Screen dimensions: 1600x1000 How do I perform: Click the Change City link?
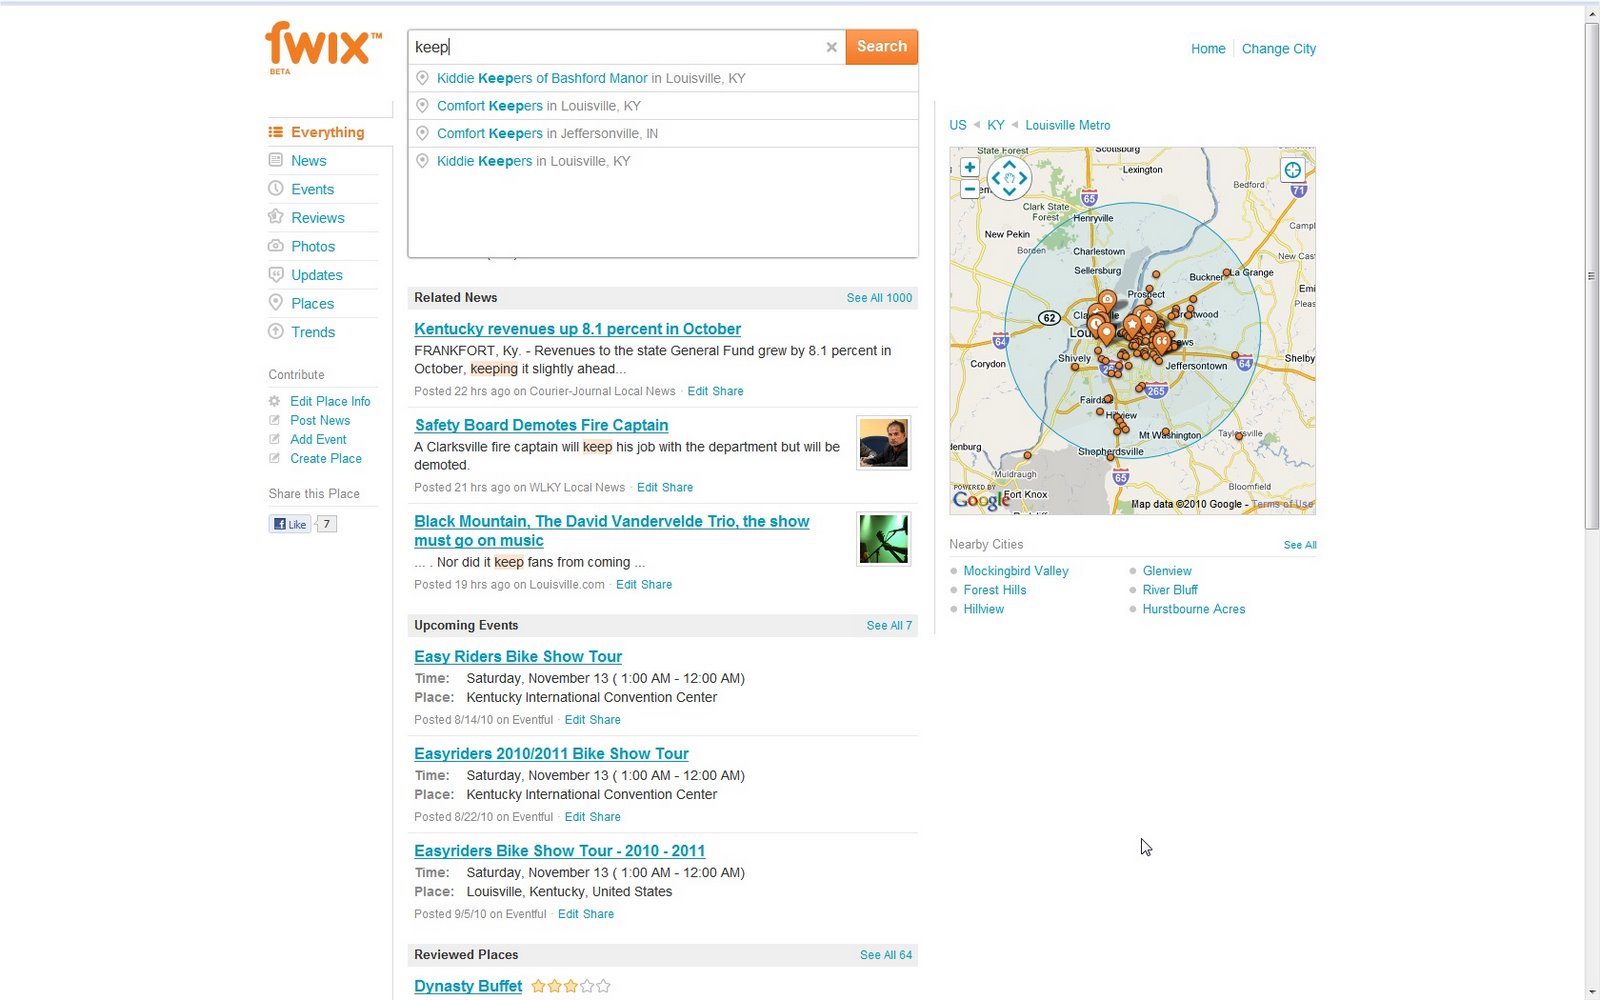tap(1279, 48)
